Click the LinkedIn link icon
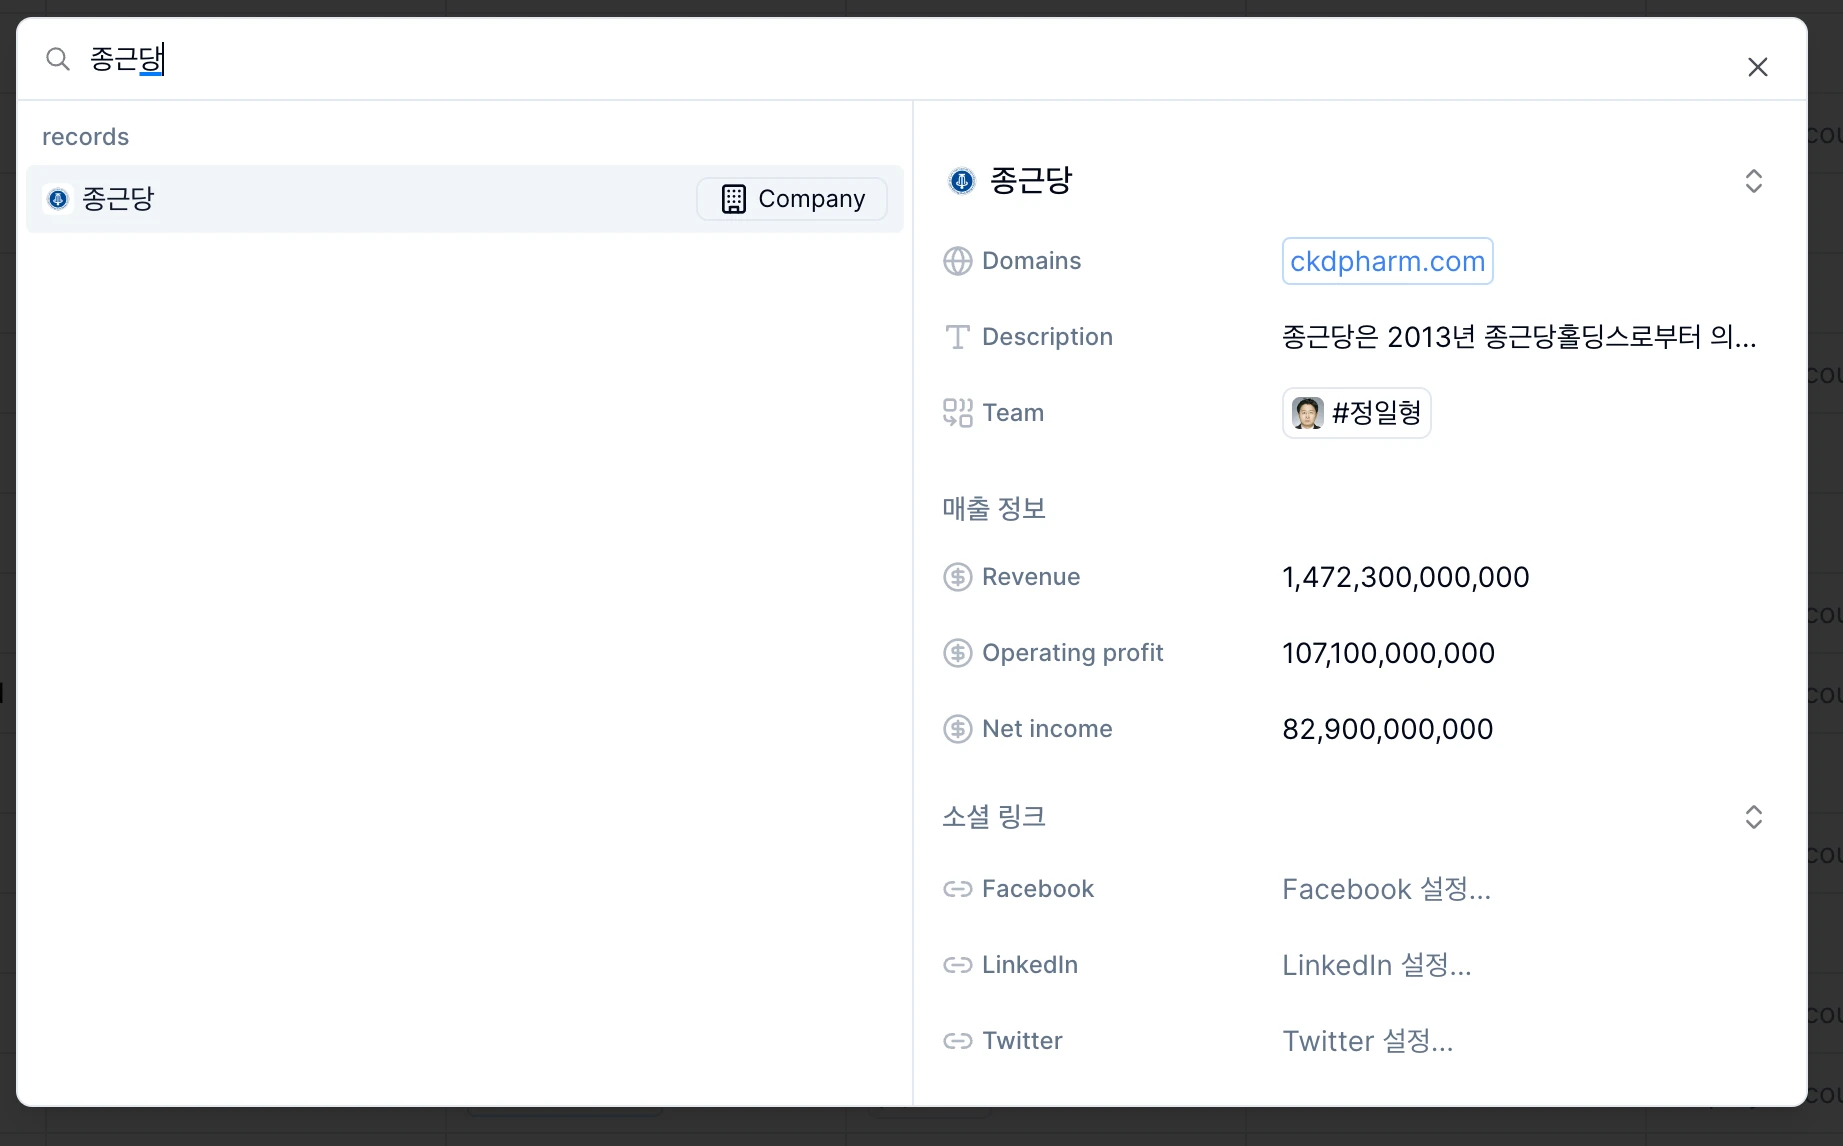 (957, 965)
